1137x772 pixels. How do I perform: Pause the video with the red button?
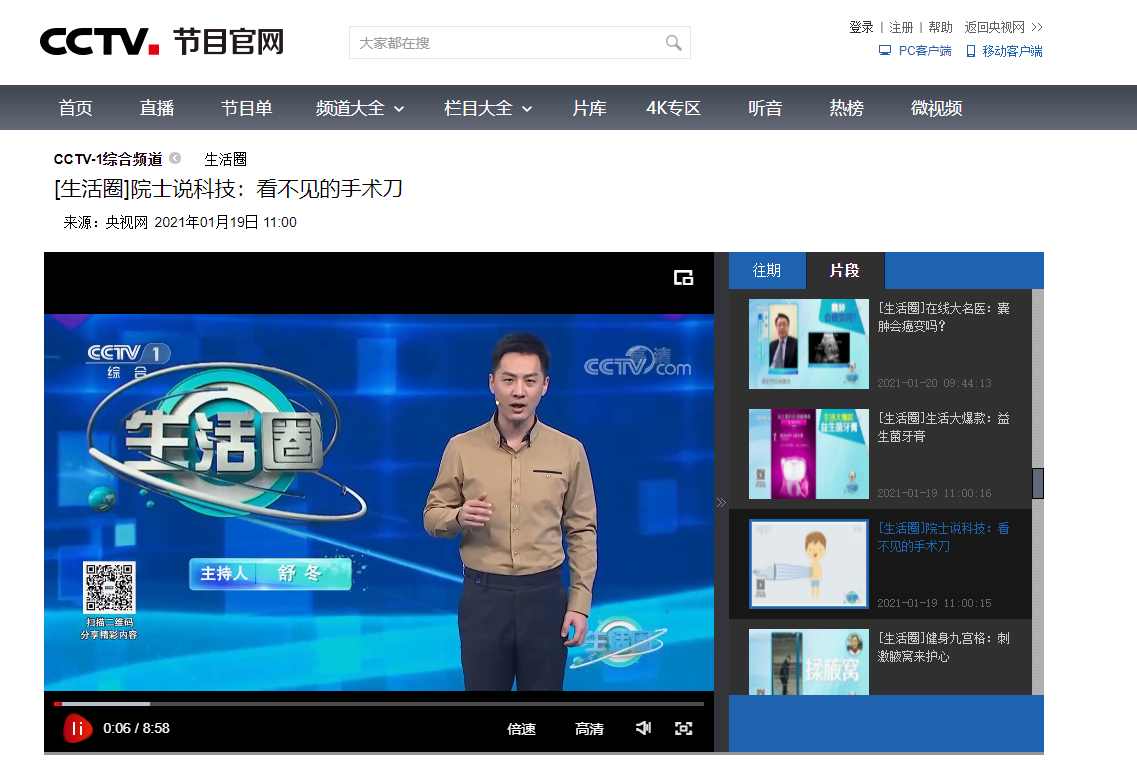[x=78, y=729]
